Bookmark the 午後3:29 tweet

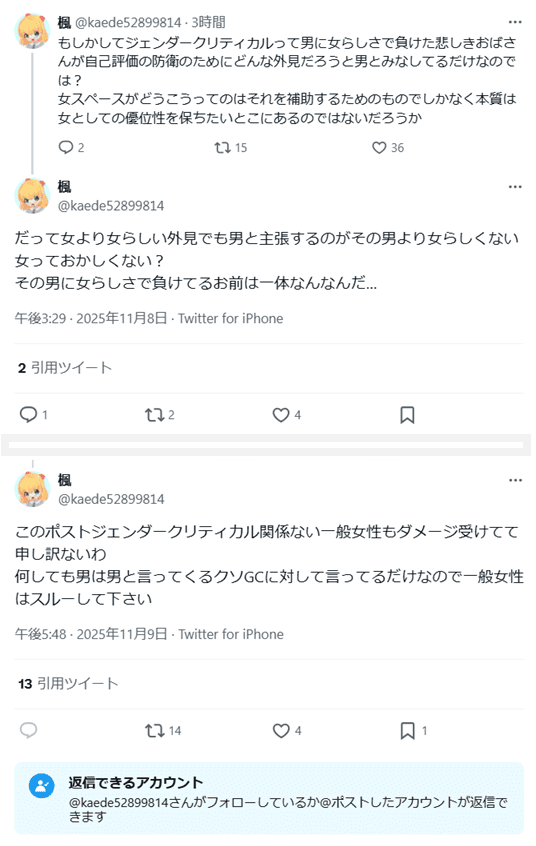407,414
